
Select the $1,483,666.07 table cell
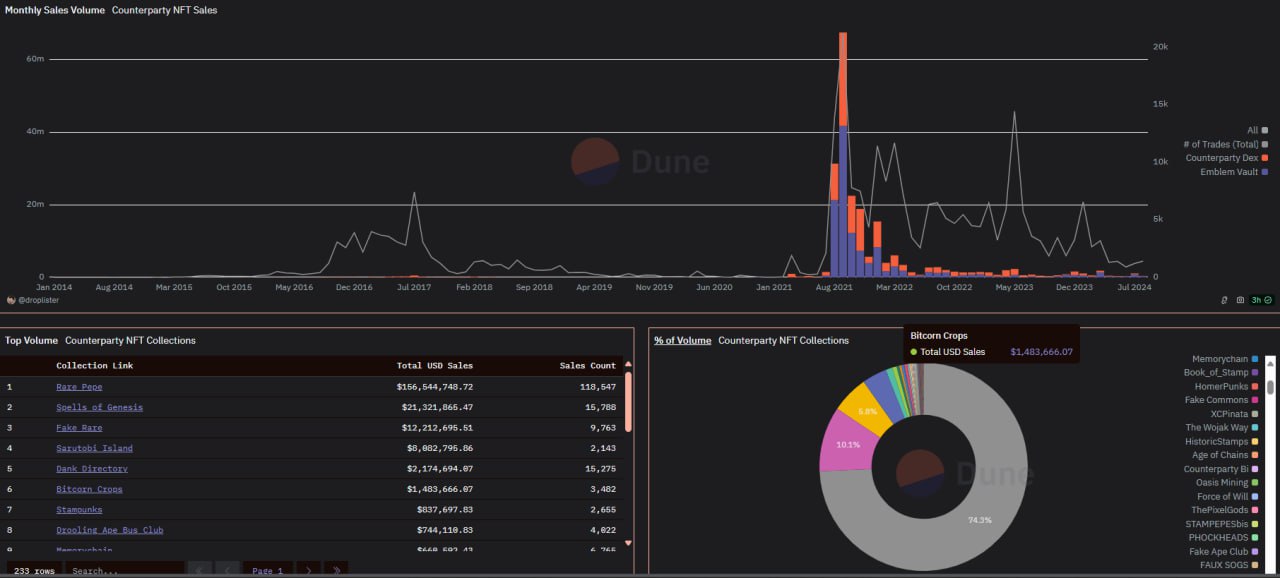(x=440, y=489)
